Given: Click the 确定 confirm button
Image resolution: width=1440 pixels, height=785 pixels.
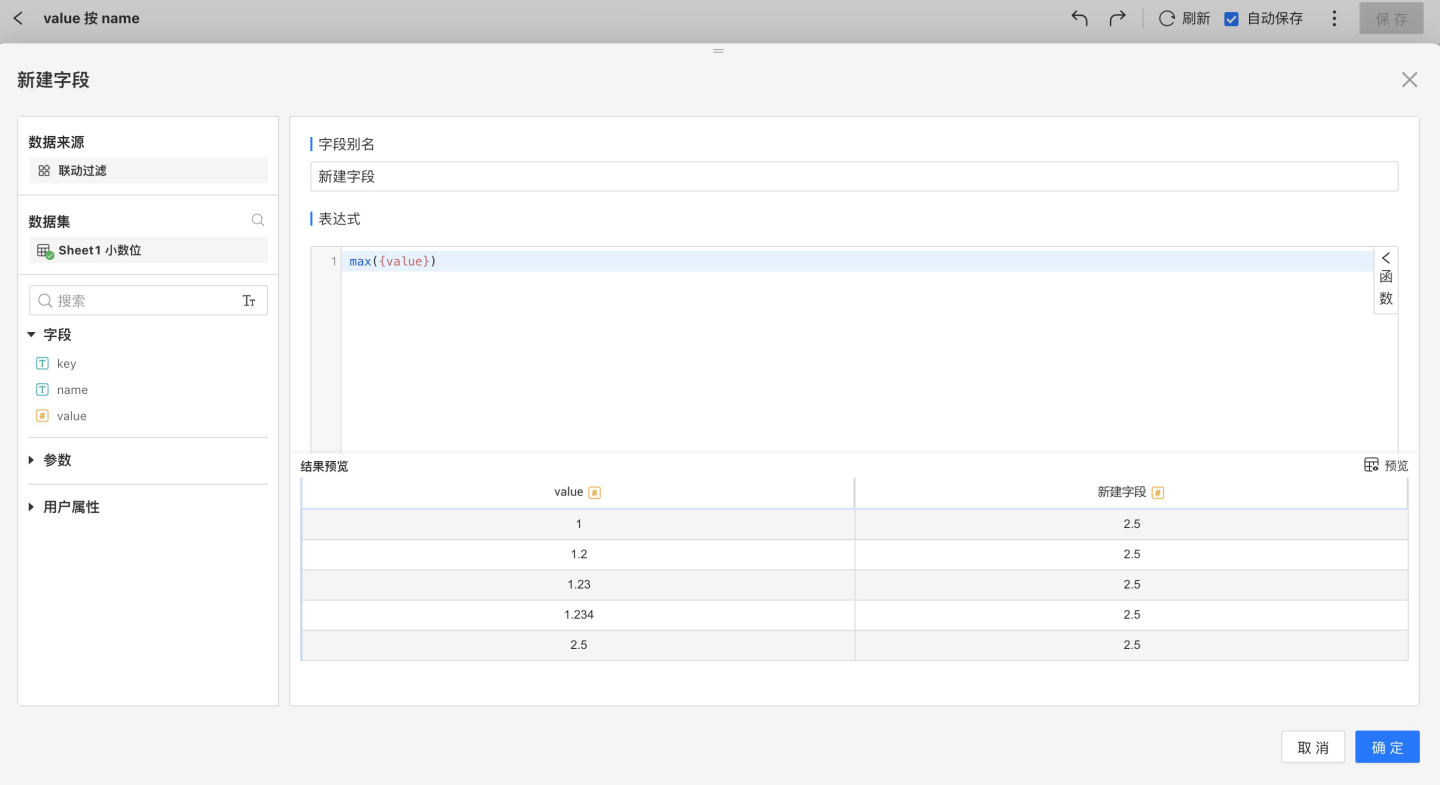Looking at the screenshot, I should 1387,747.
